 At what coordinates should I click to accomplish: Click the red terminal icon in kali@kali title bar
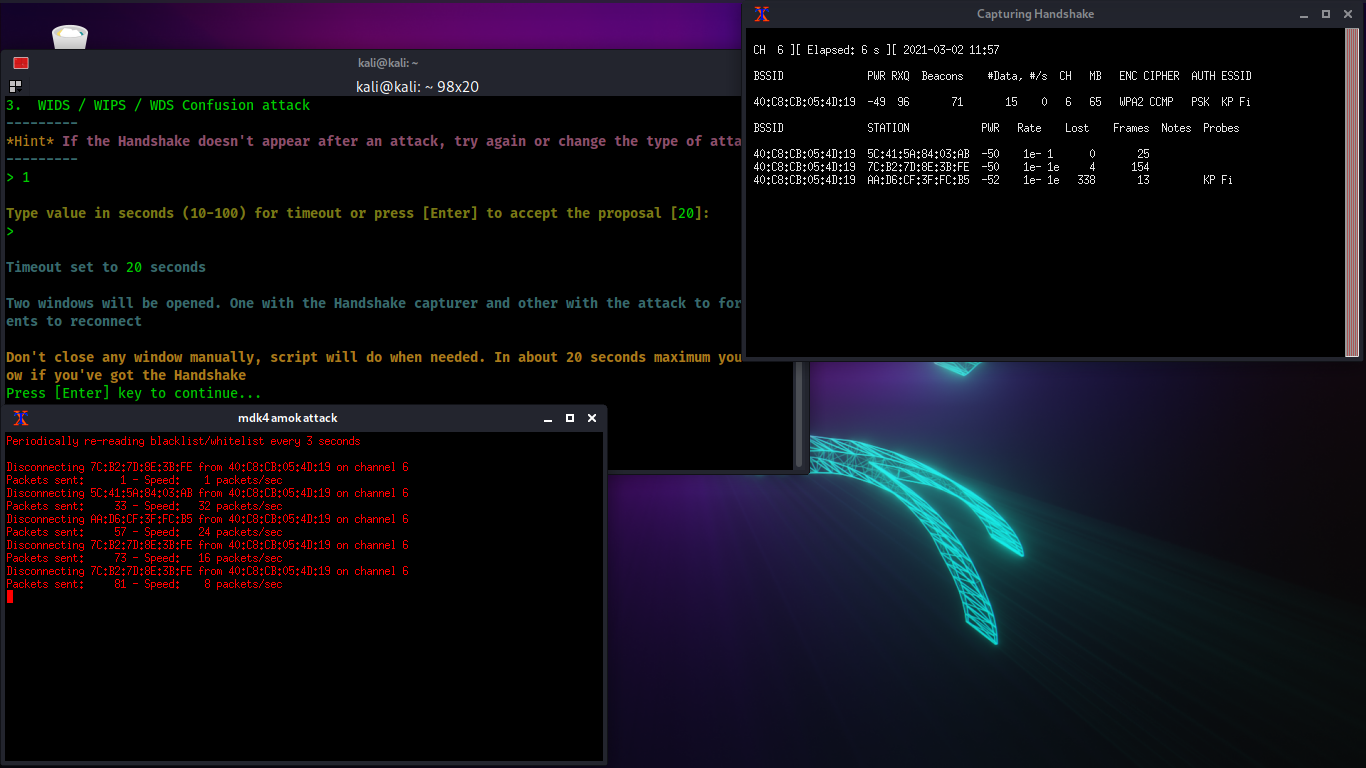point(21,63)
